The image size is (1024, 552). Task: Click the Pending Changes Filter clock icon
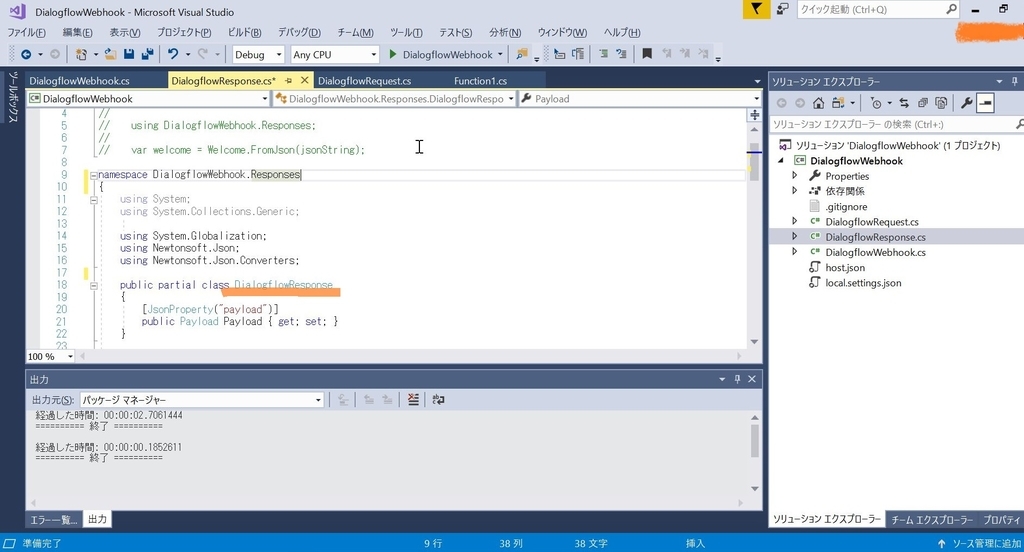click(876, 103)
